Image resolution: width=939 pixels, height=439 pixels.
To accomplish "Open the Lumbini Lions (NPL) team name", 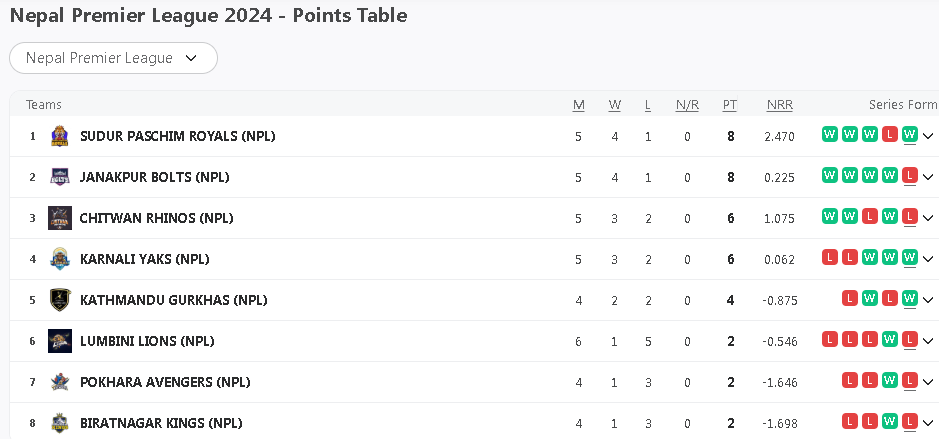I will coord(147,341).
